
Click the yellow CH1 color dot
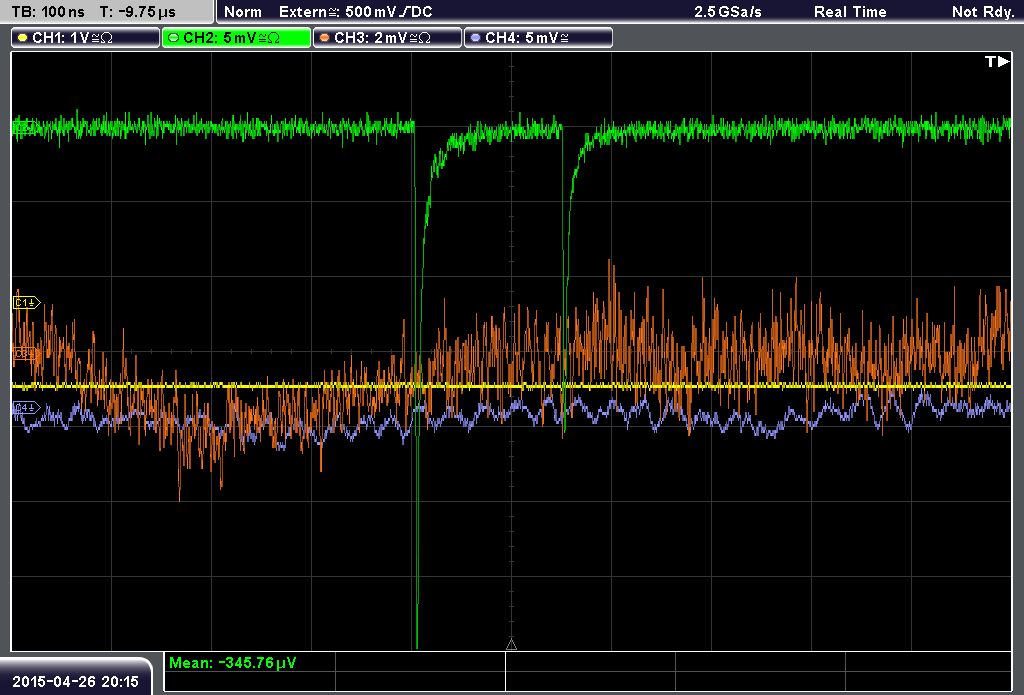tap(23, 38)
